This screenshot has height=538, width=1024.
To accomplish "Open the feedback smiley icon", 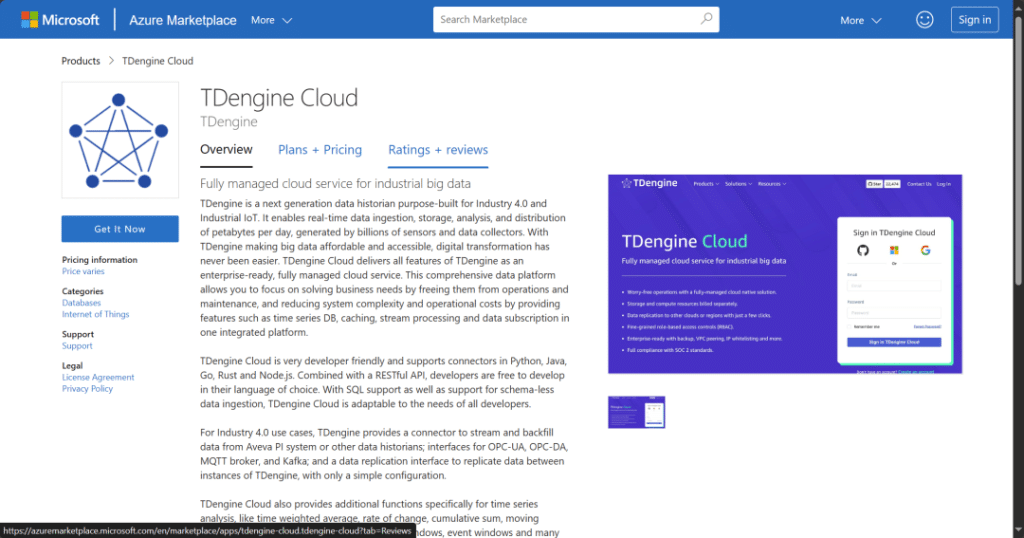I will [924, 20].
